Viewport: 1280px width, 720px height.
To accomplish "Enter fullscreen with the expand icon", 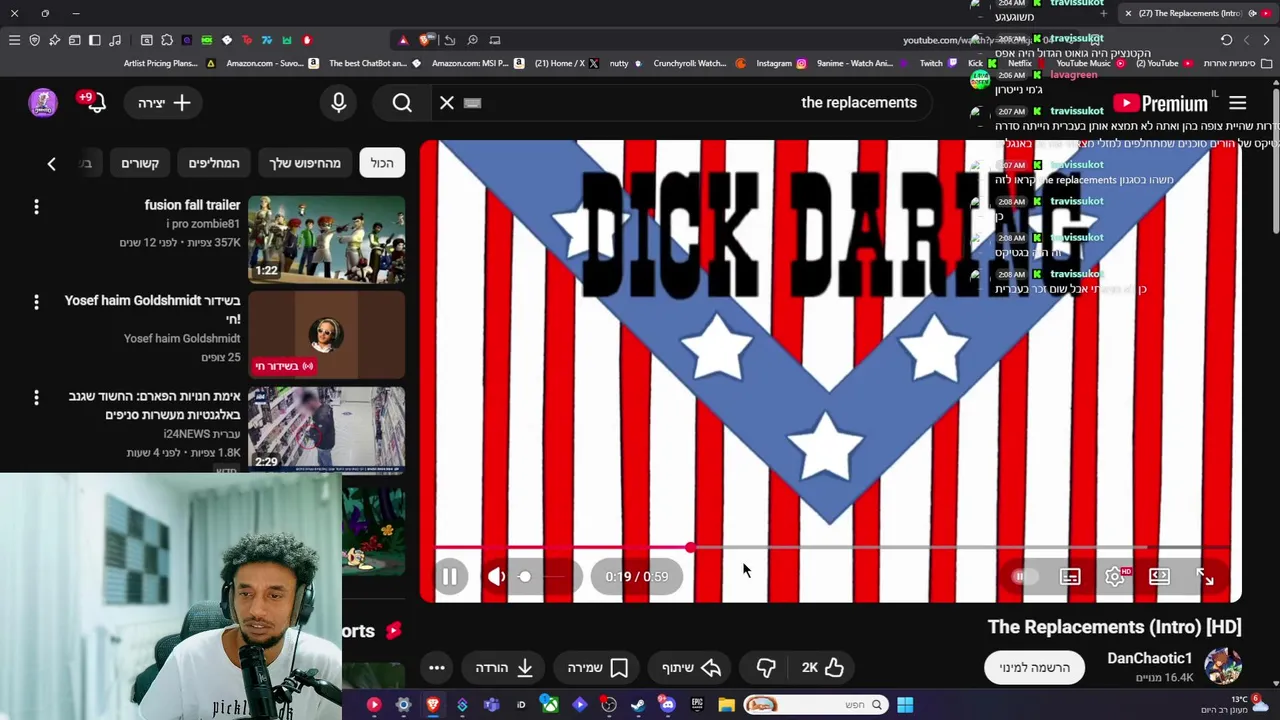I will pos(1205,577).
